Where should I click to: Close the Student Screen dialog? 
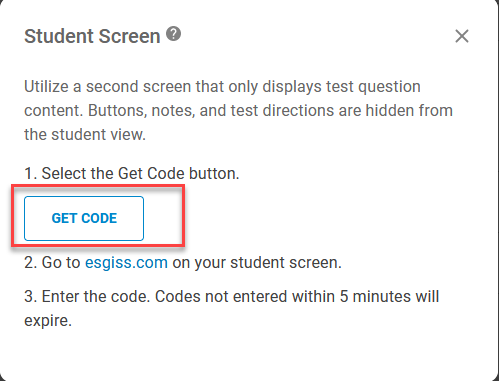point(462,36)
